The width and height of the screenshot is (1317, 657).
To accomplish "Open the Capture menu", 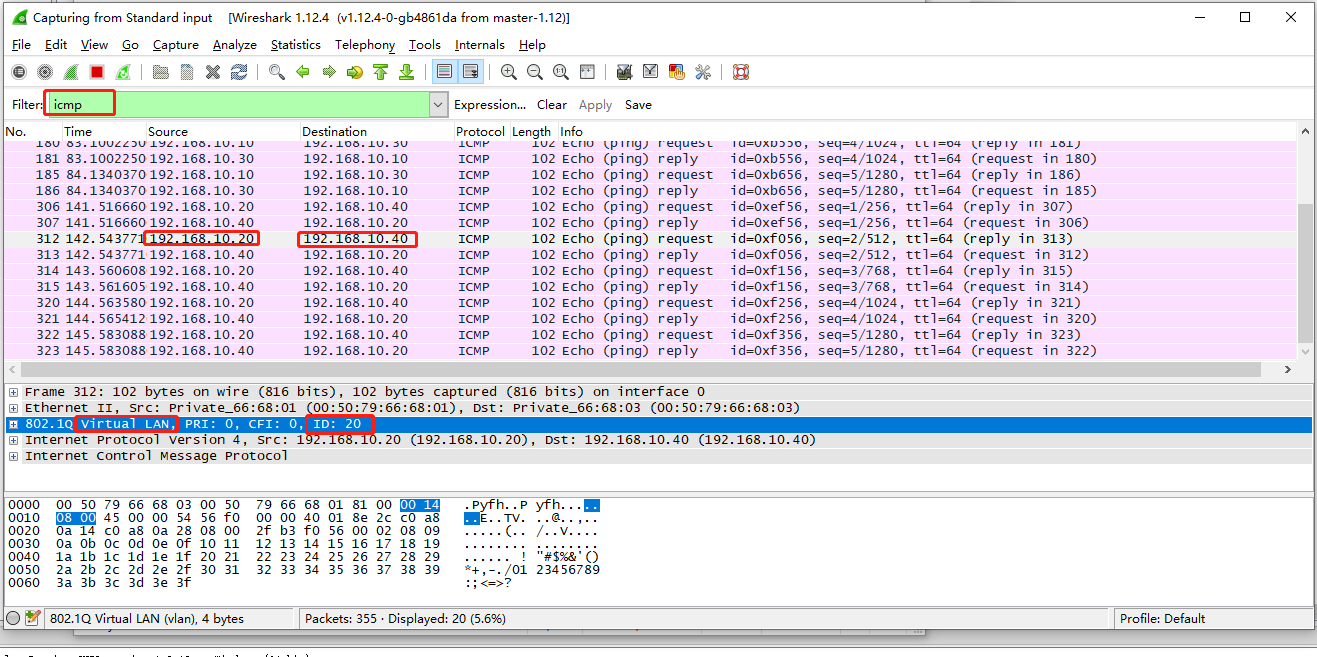I will (176, 45).
